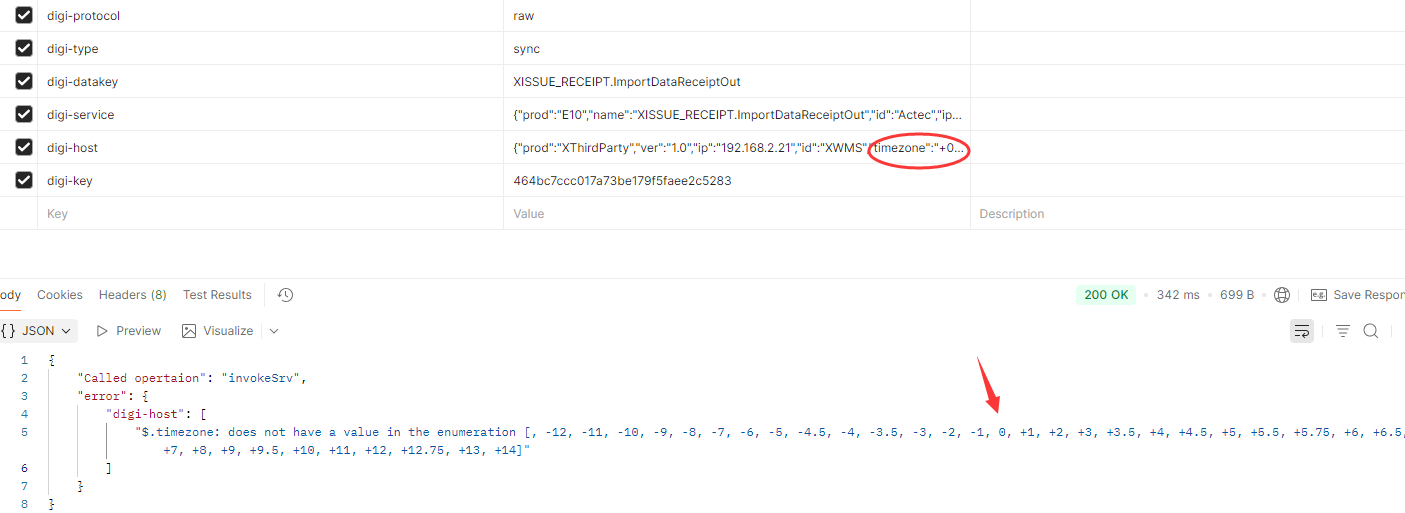Search the response body with magnifier icon

[1371, 331]
